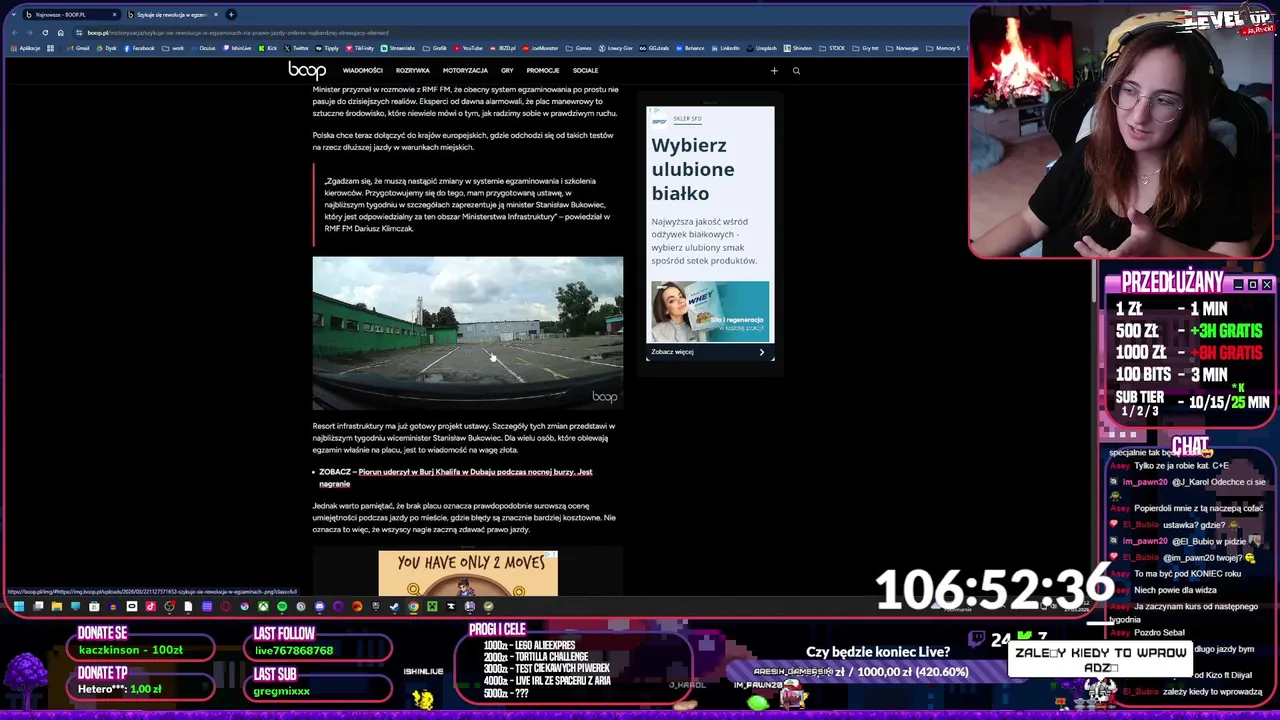1280x720 pixels.
Task: Open the JBZD.pl bookmark
Action: point(504,48)
